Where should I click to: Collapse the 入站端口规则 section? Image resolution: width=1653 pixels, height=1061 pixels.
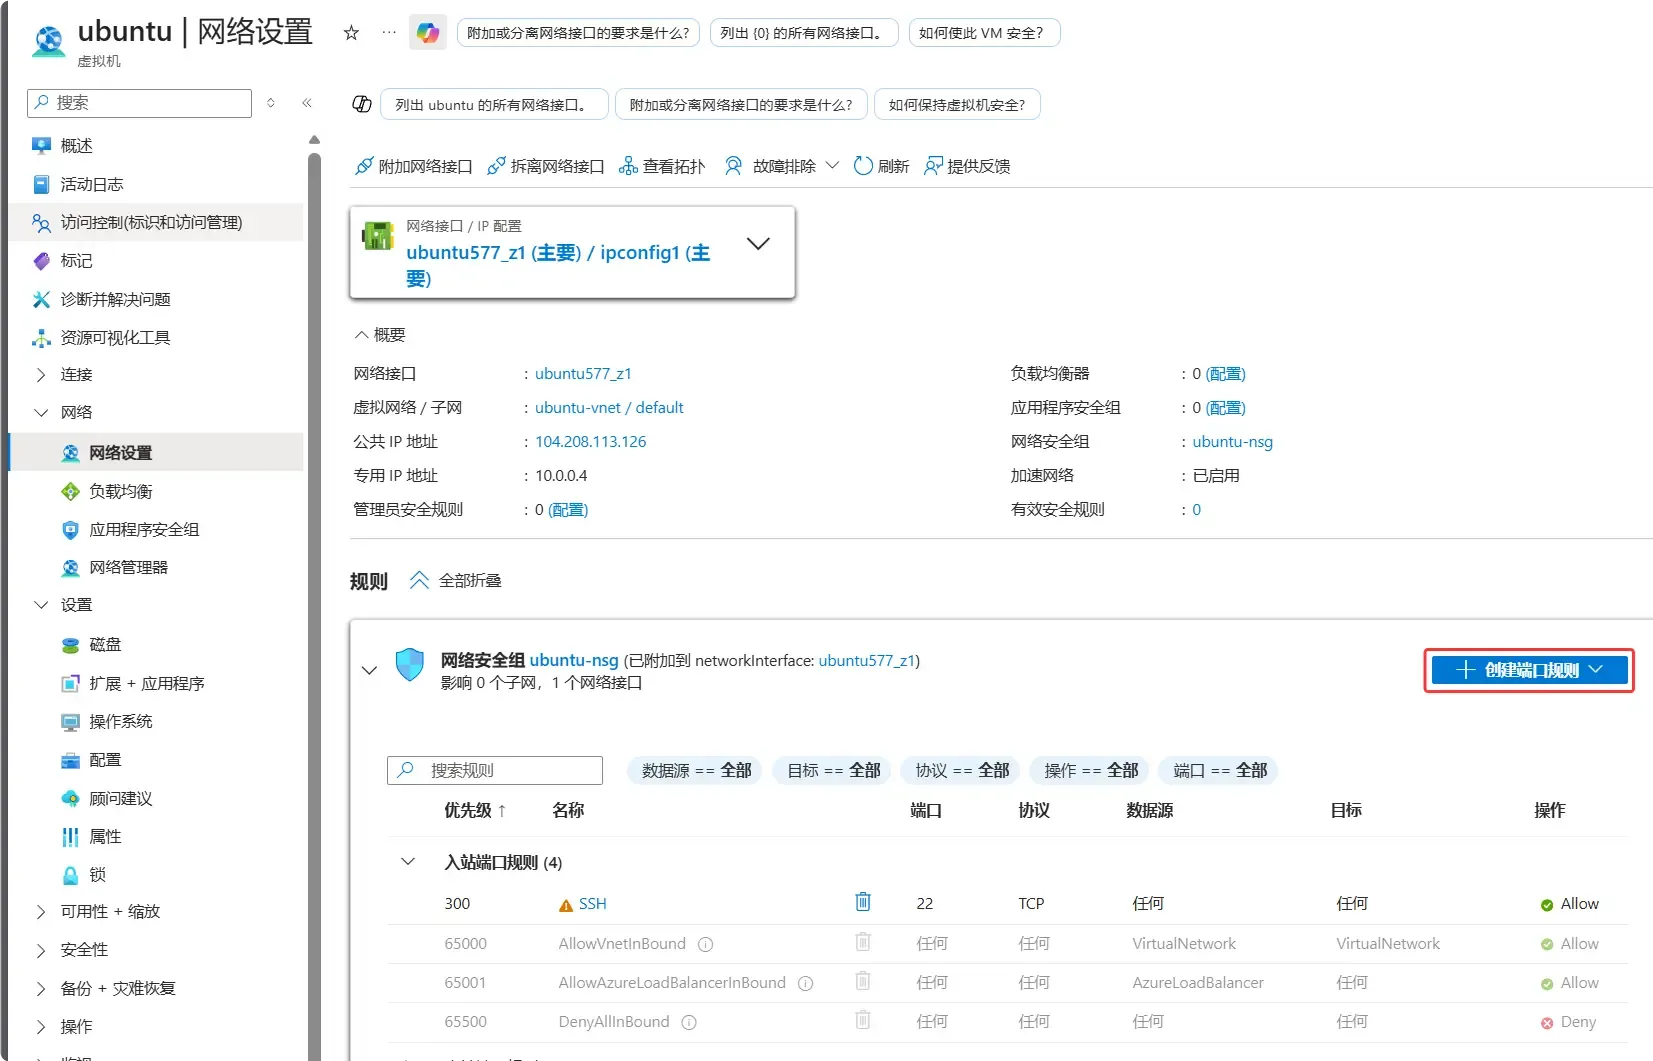coord(407,861)
